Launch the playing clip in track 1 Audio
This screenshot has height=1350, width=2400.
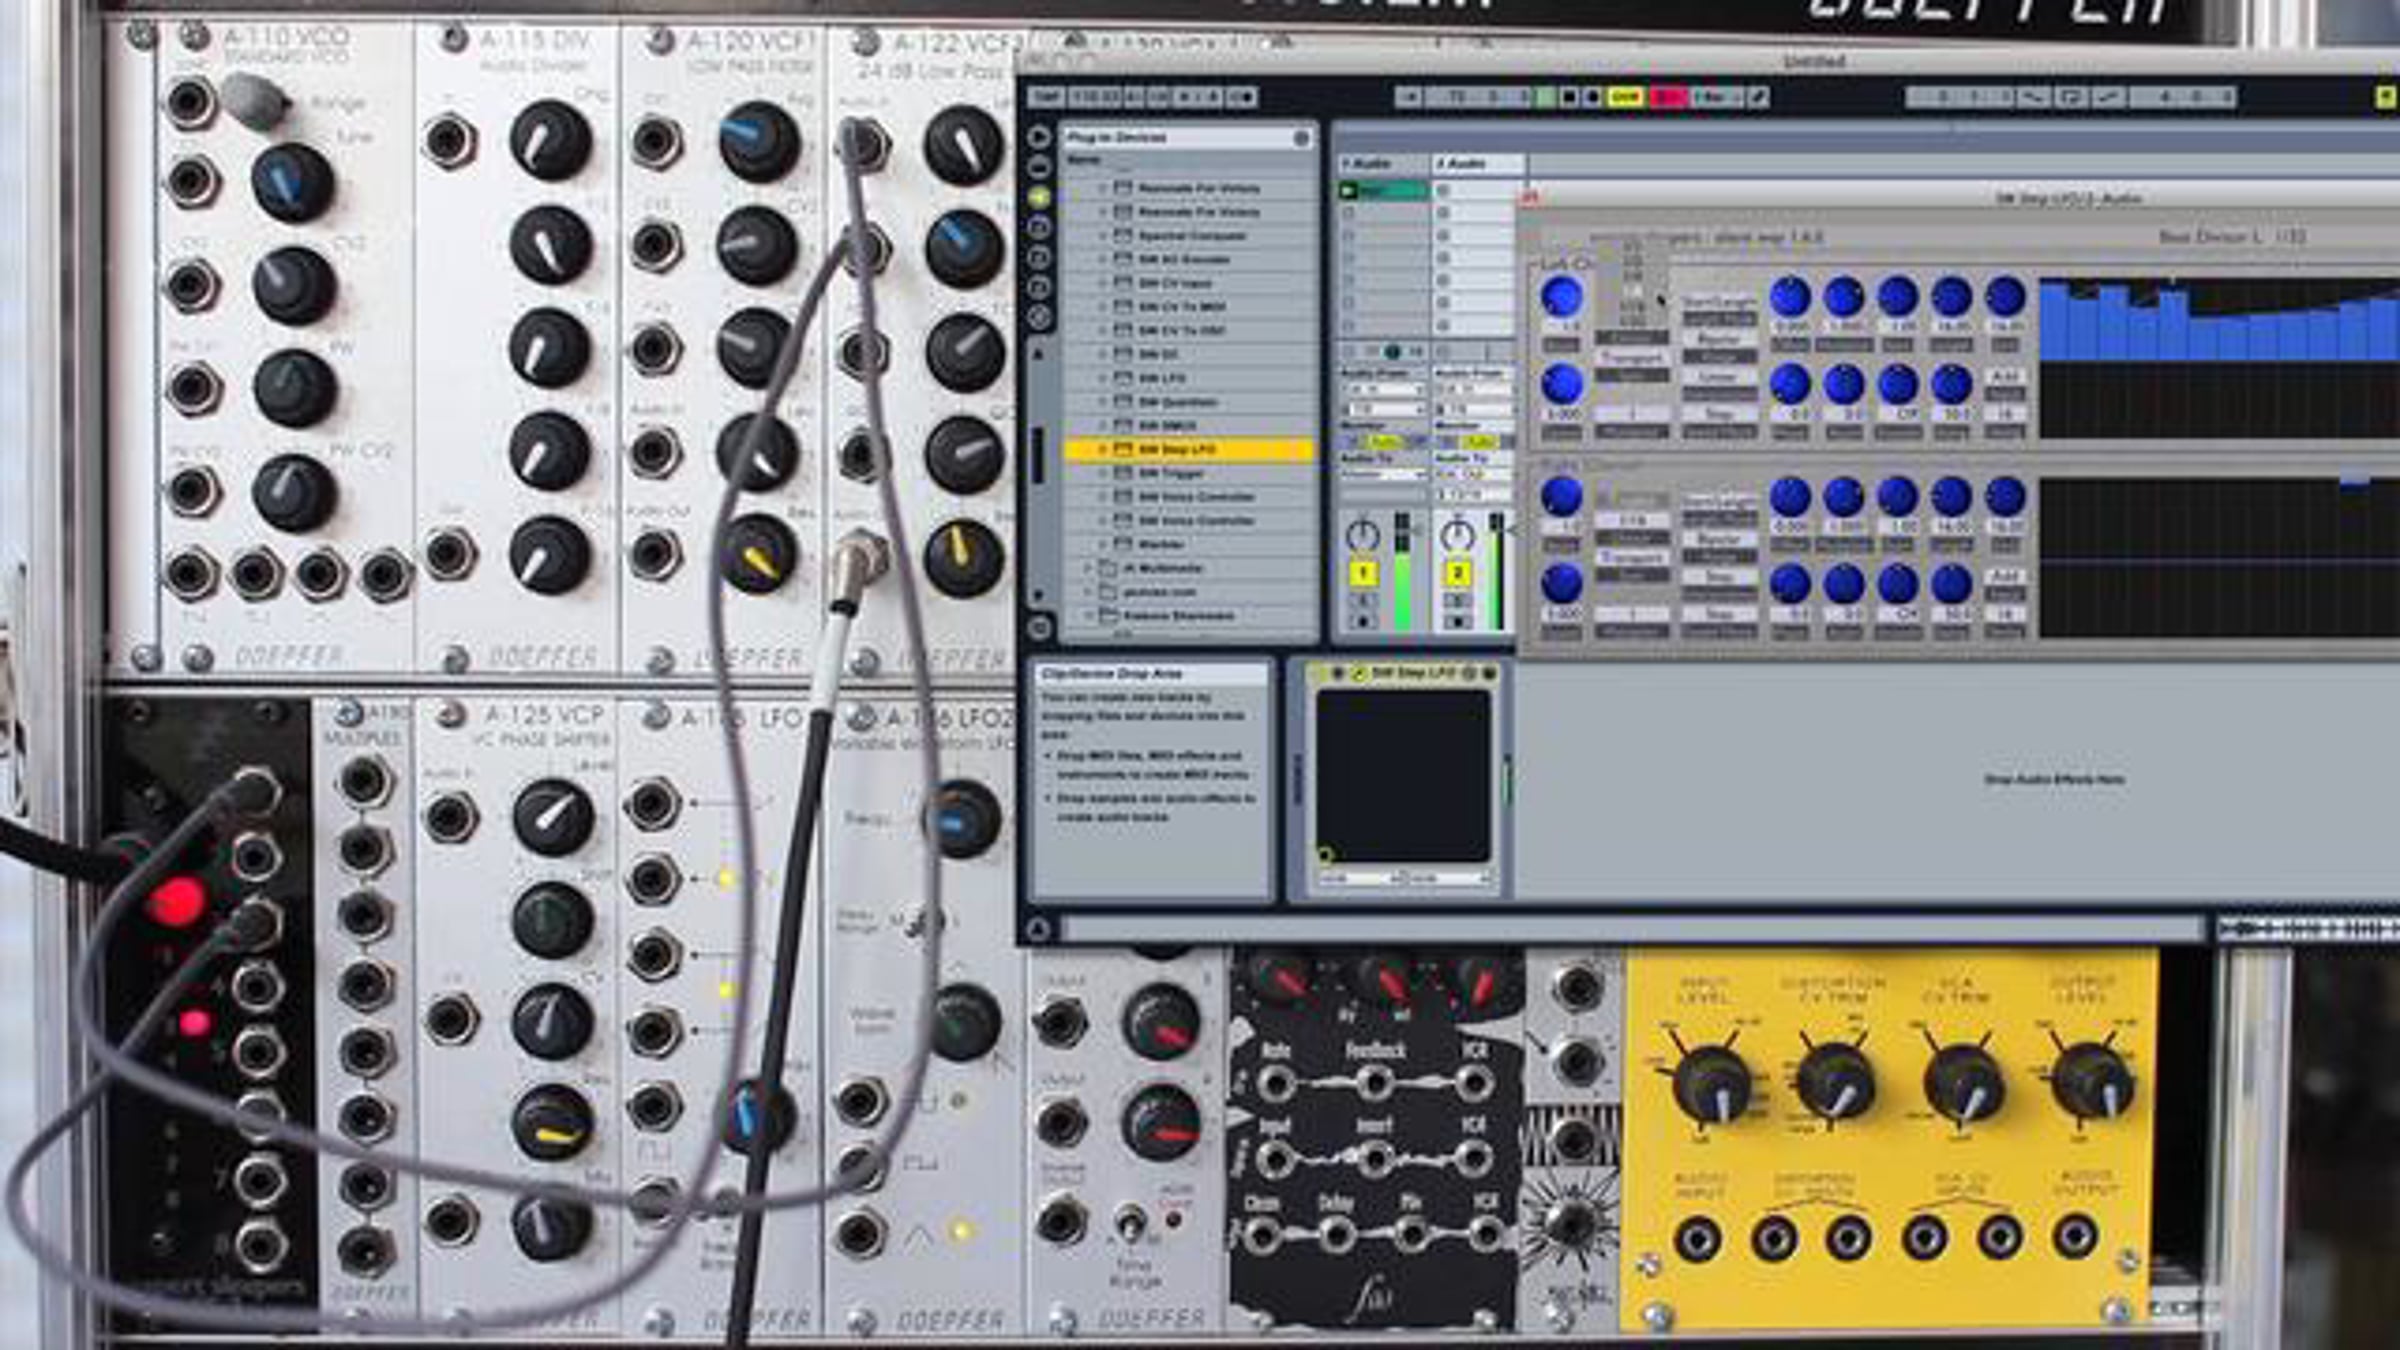click(x=1349, y=190)
